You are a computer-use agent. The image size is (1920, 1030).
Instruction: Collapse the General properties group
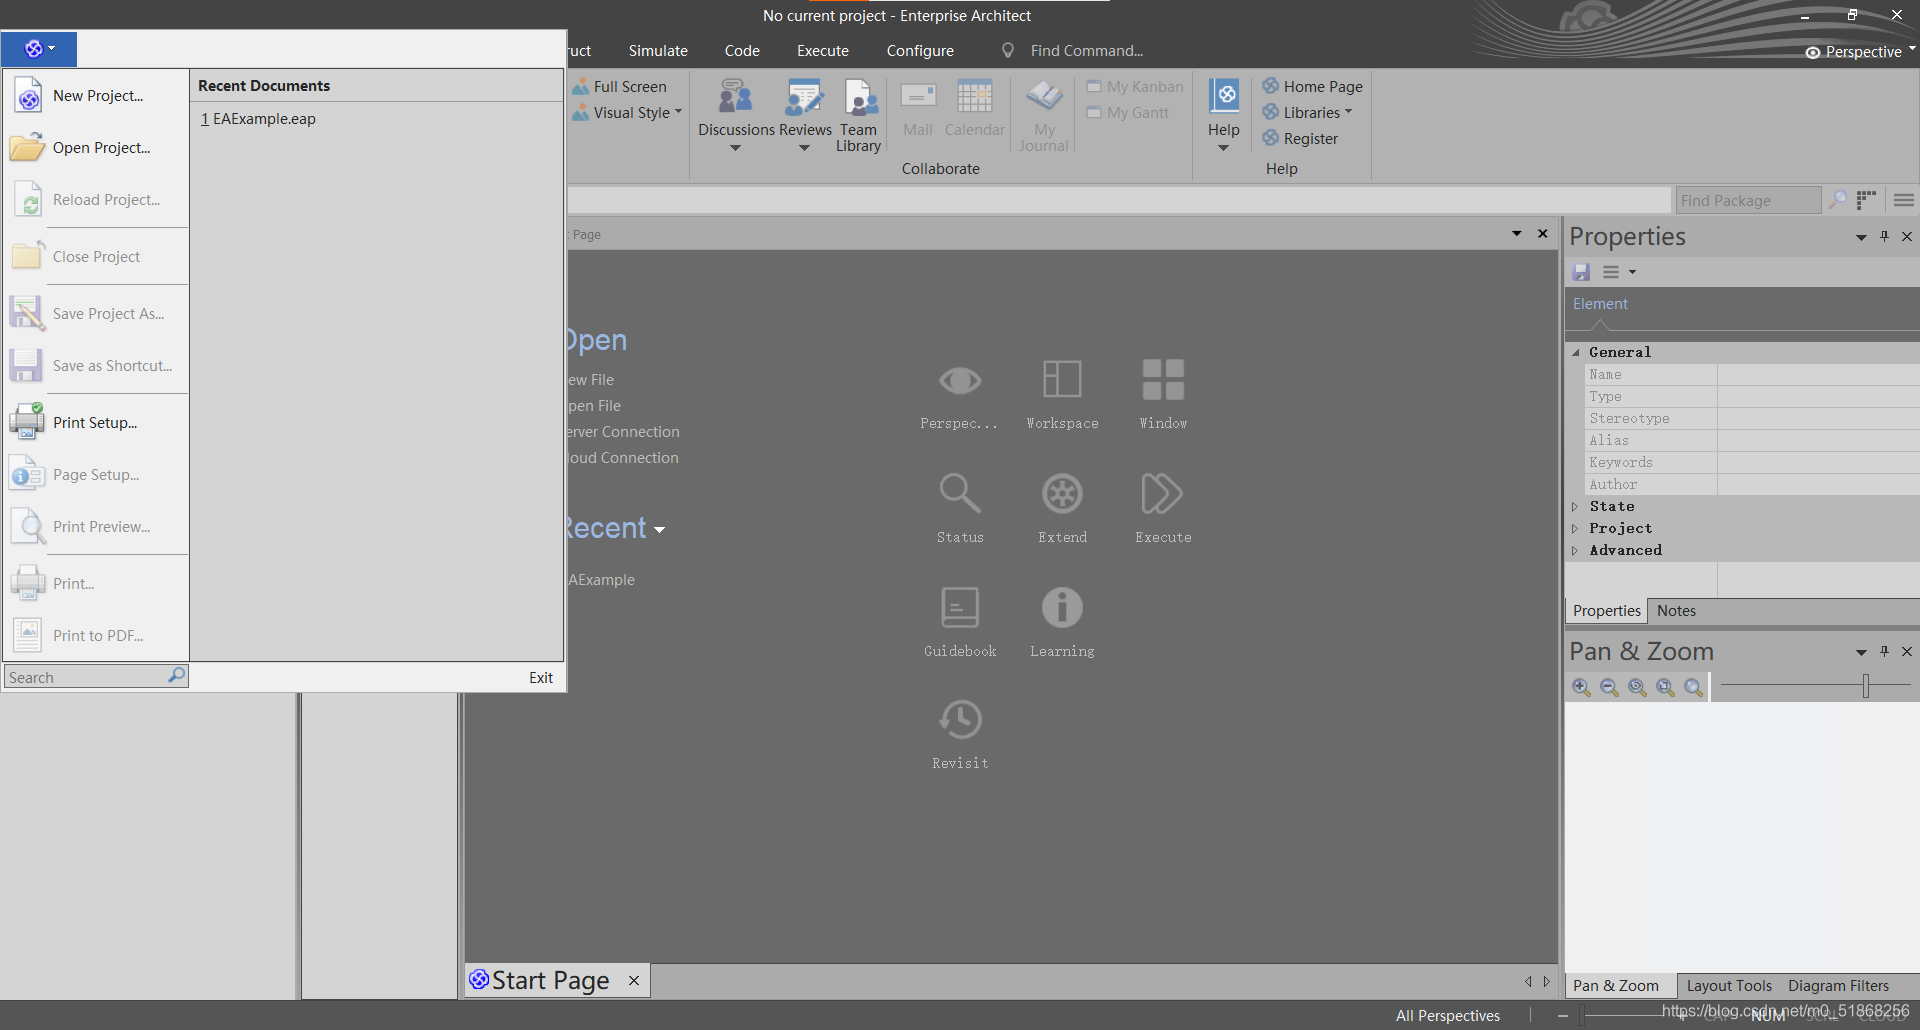coord(1576,352)
